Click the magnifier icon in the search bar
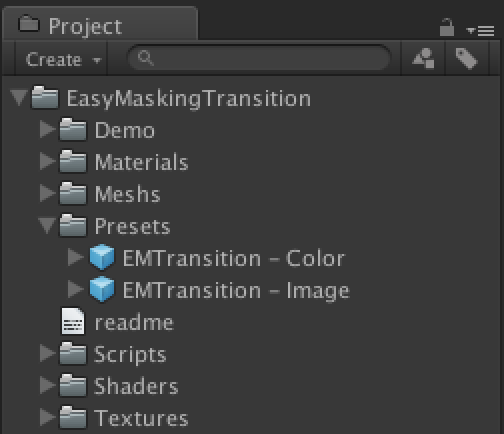The width and height of the screenshot is (504, 434). coord(146,58)
